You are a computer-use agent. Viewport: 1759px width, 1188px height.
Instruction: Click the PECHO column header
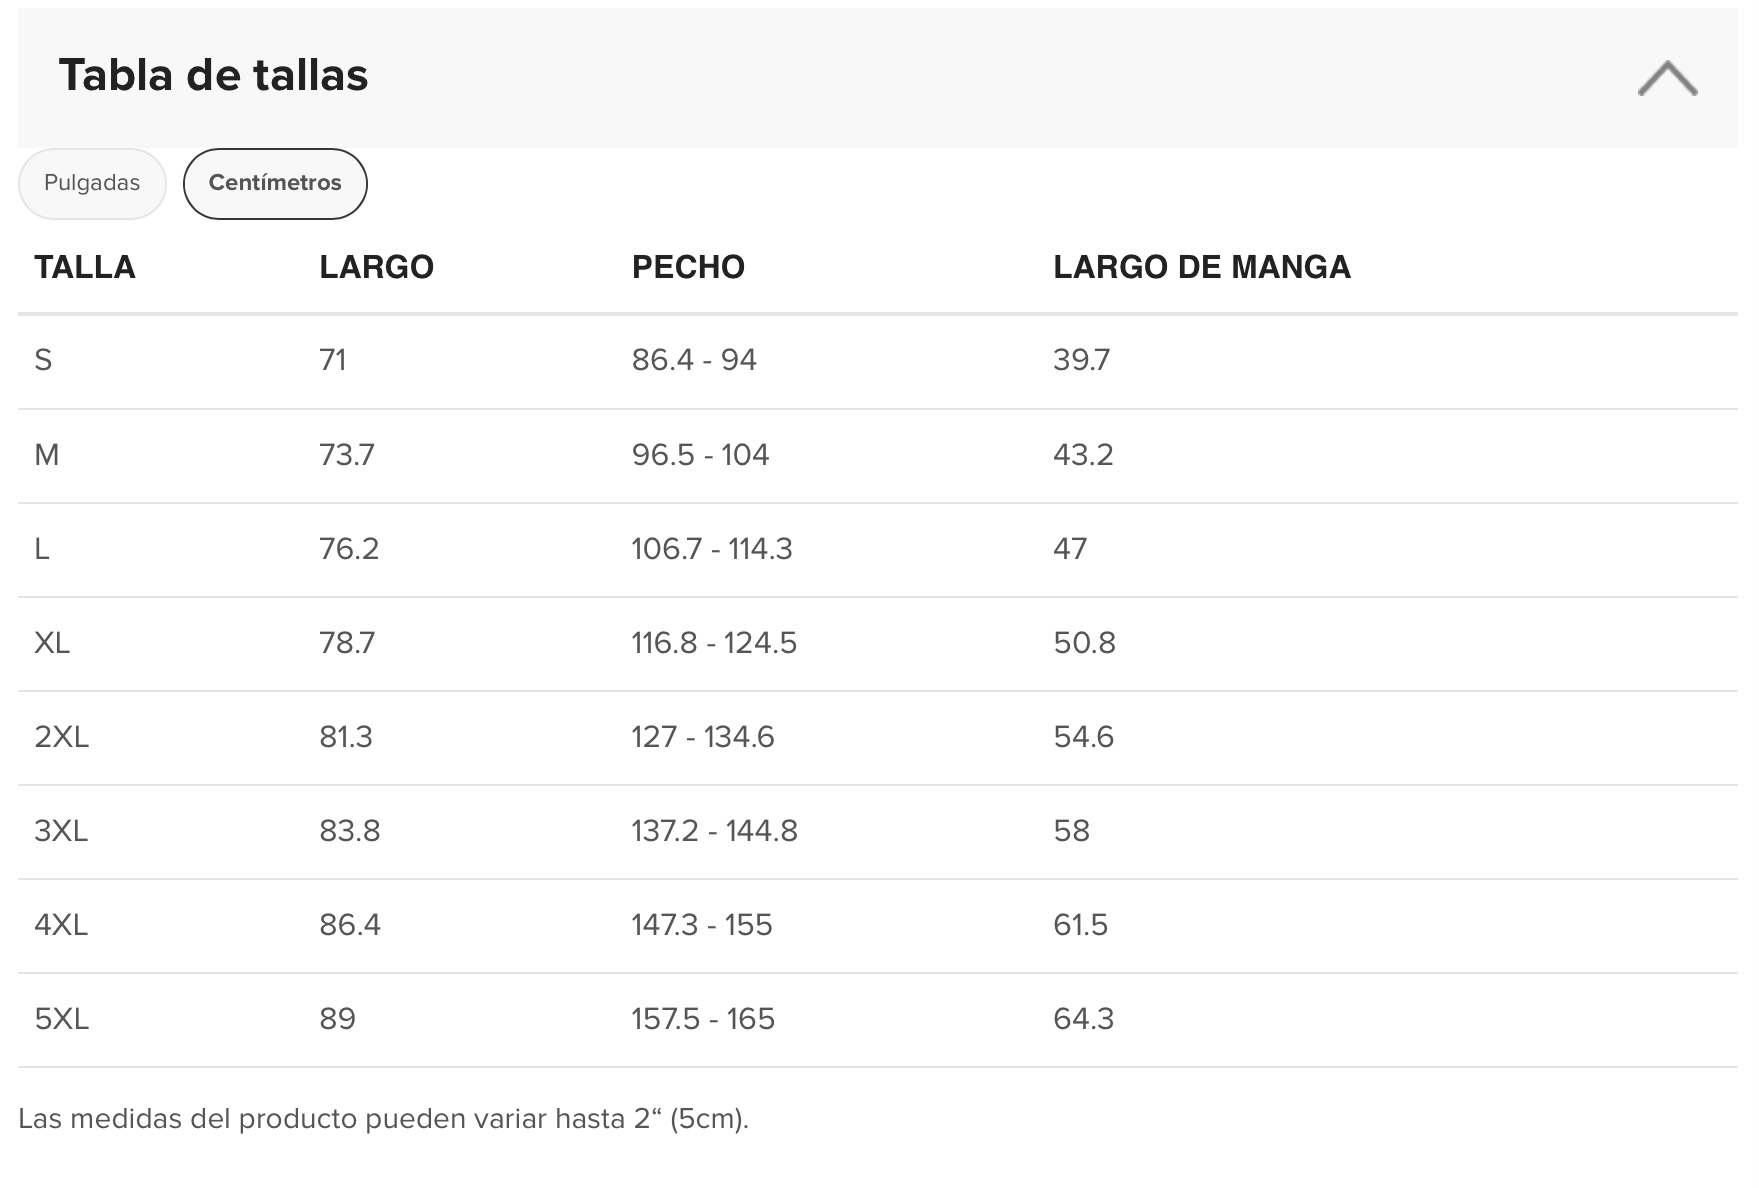688,267
